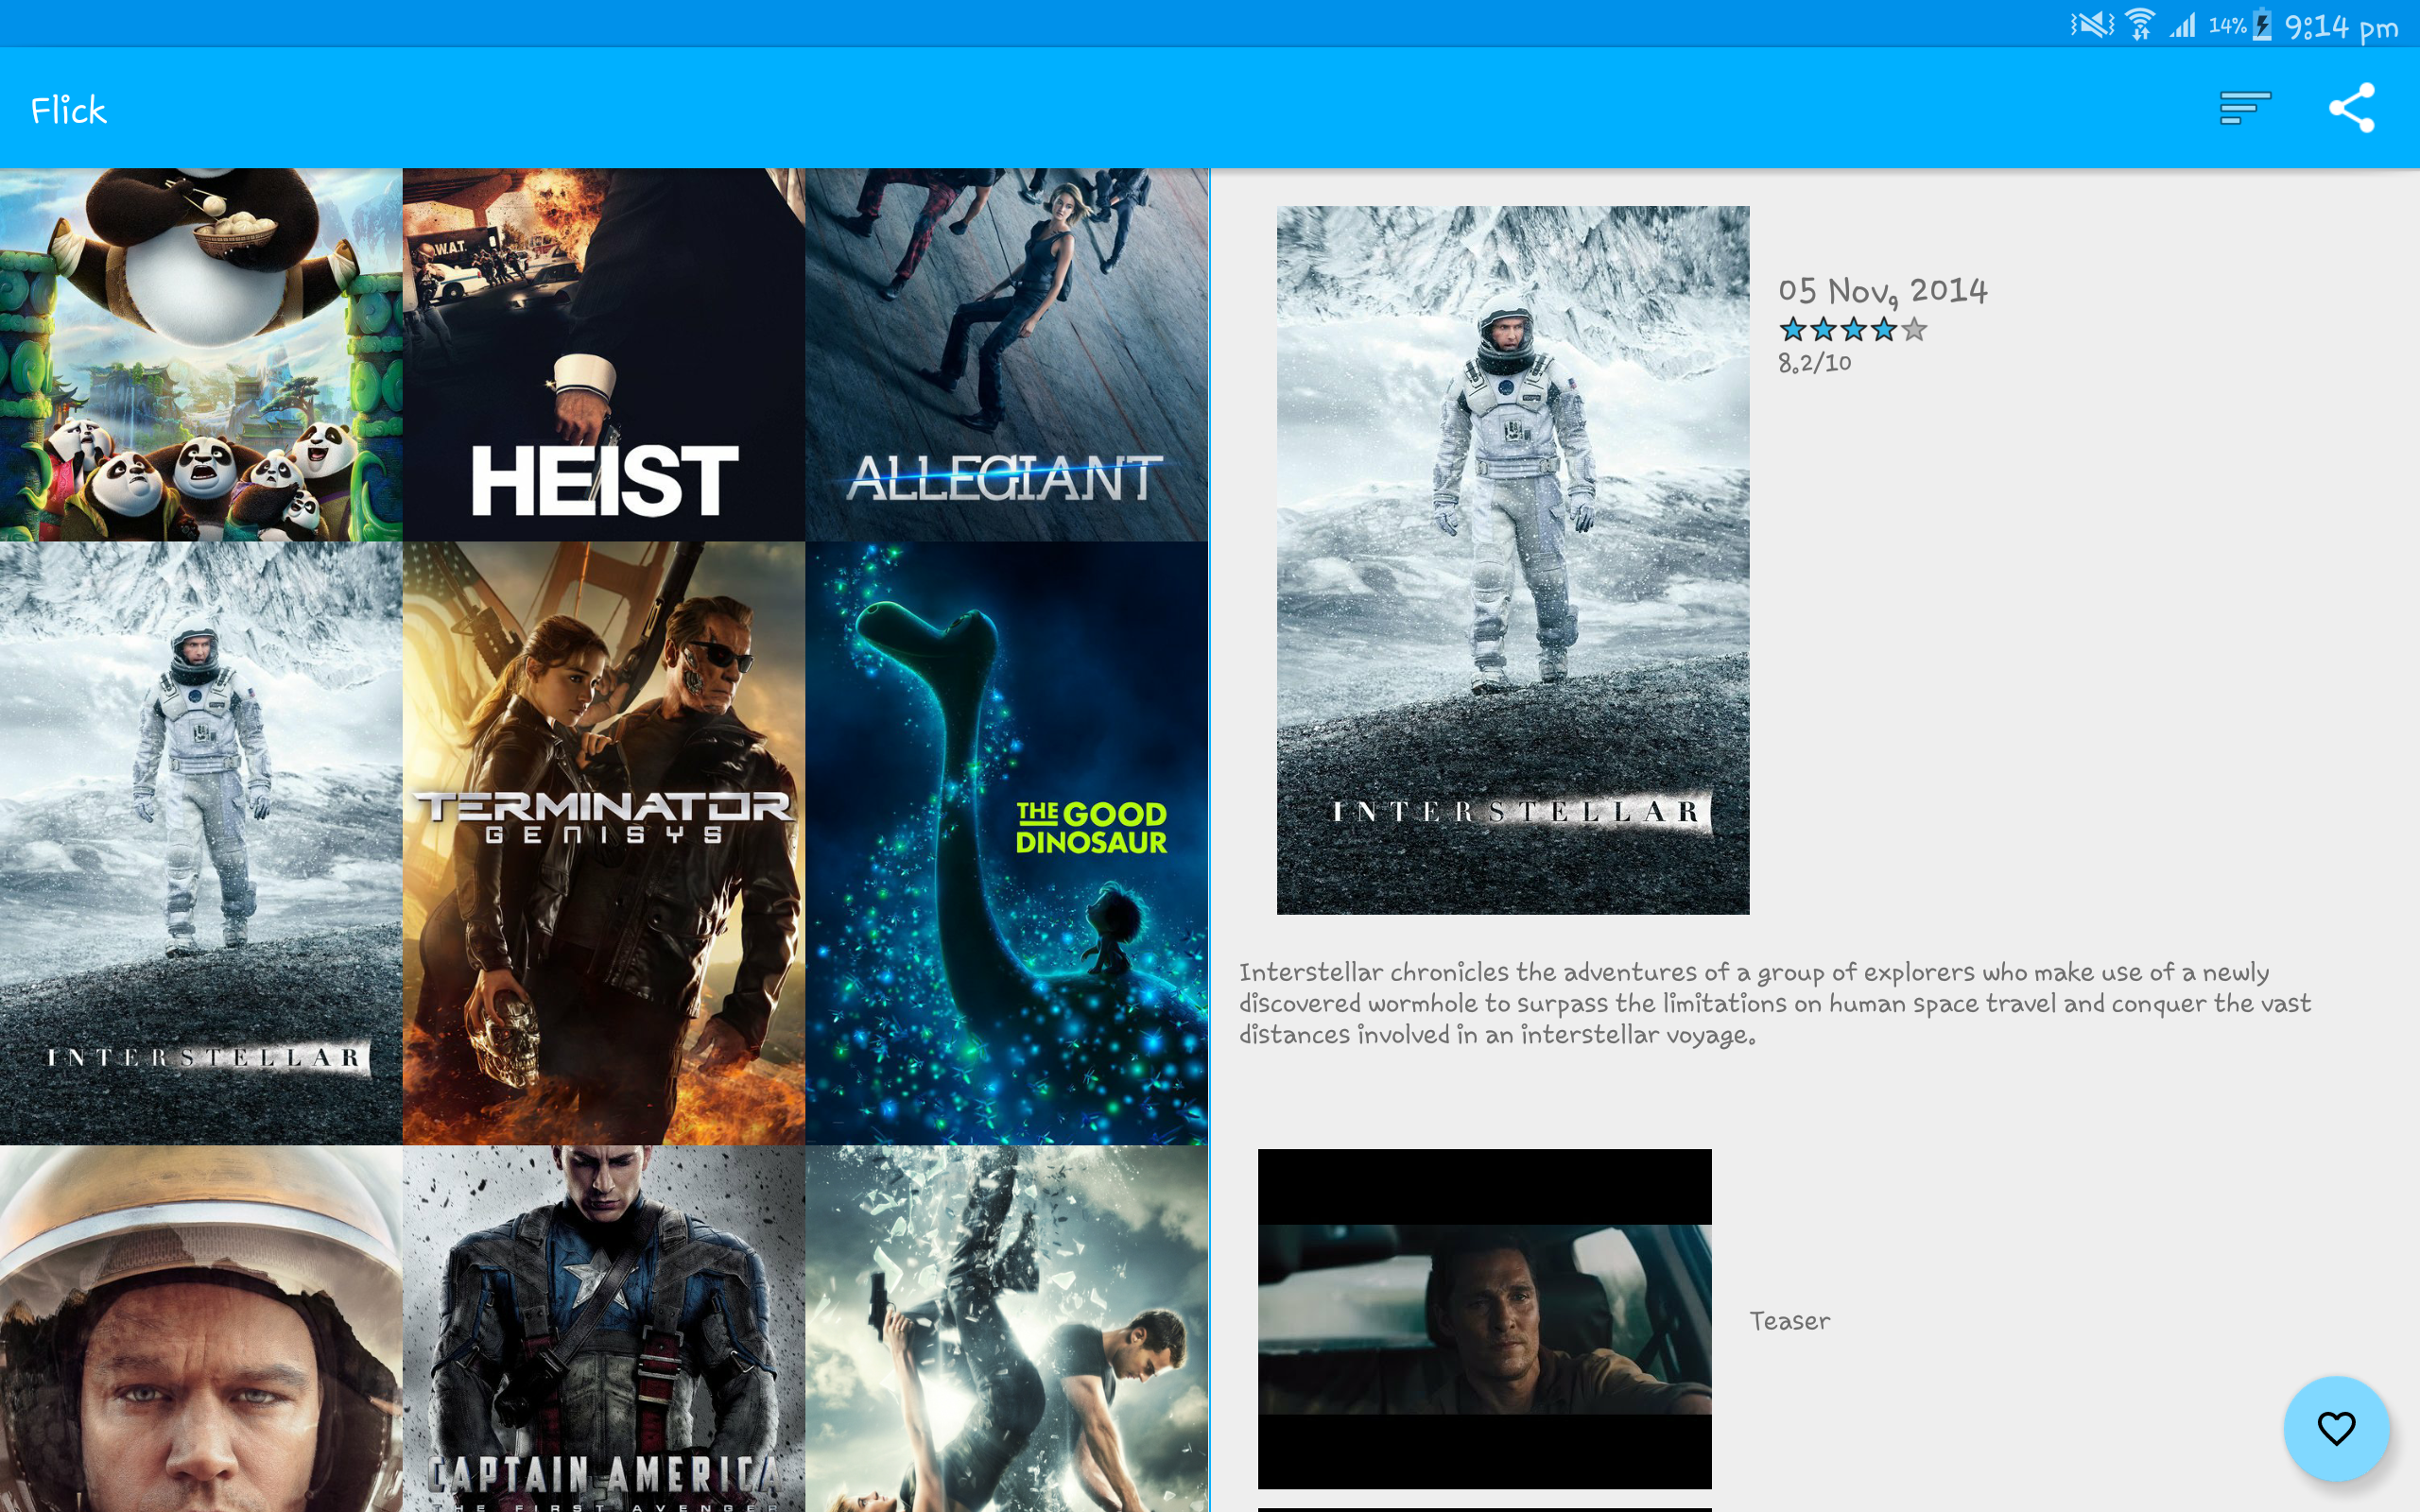
Task: Open the Allegiant movie poster
Action: pos(1006,354)
